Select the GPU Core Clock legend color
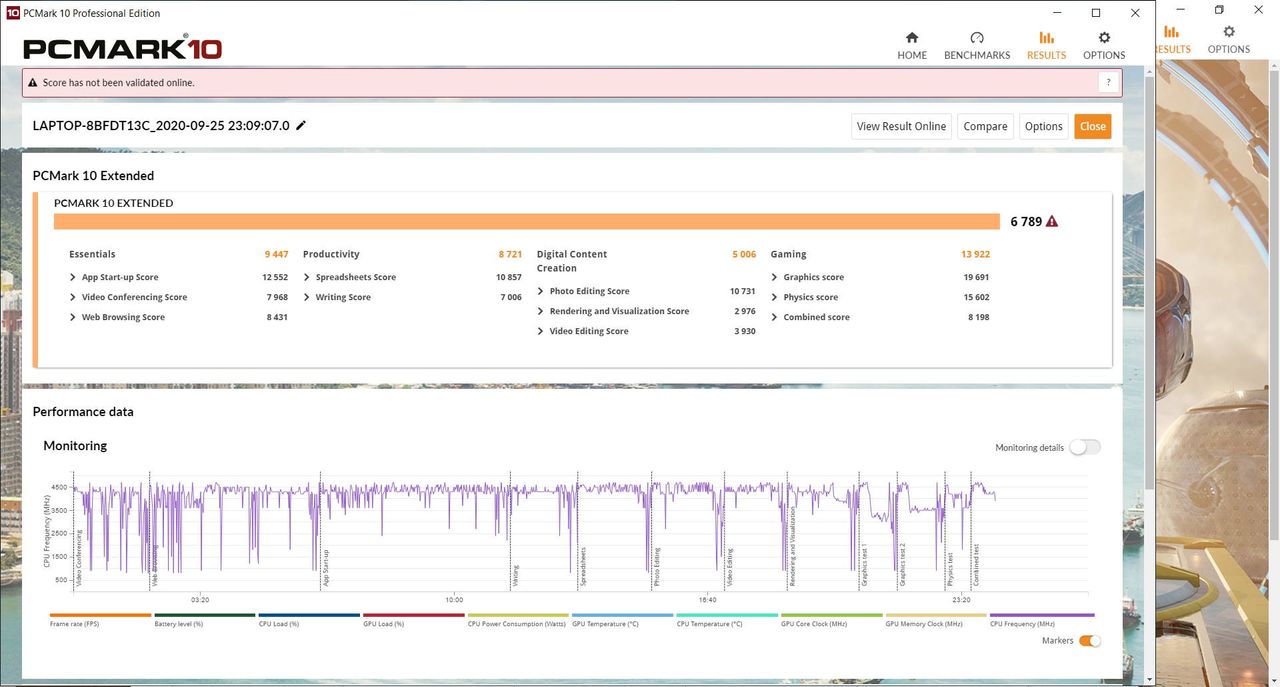The height and width of the screenshot is (687, 1280). [x=832, y=615]
